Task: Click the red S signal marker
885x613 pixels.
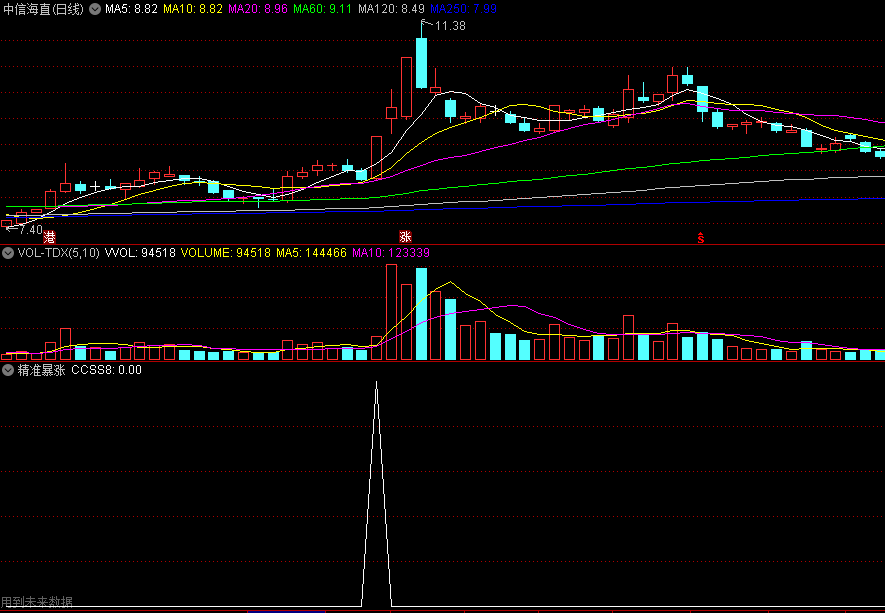Action: (x=700, y=238)
